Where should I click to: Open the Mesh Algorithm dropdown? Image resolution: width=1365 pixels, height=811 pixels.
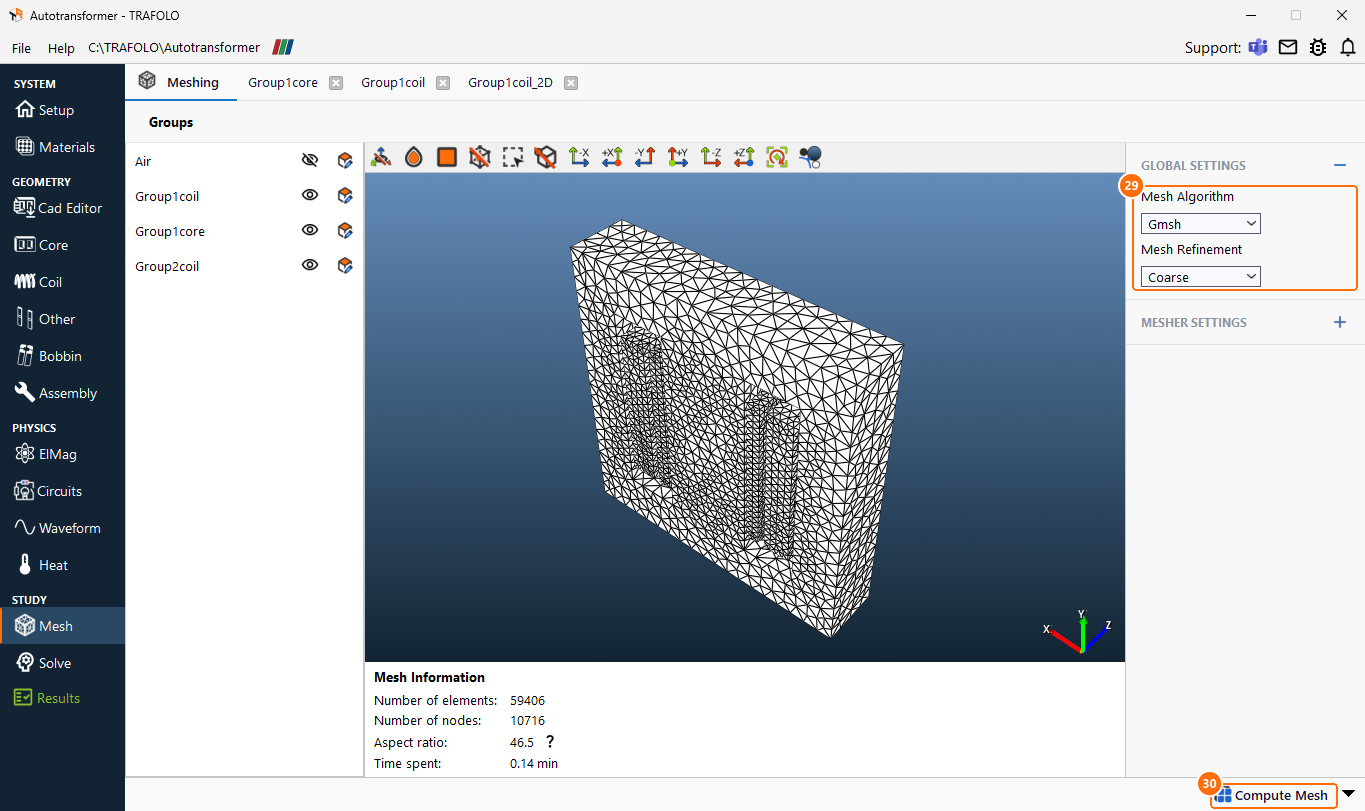pyautogui.click(x=1200, y=224)
